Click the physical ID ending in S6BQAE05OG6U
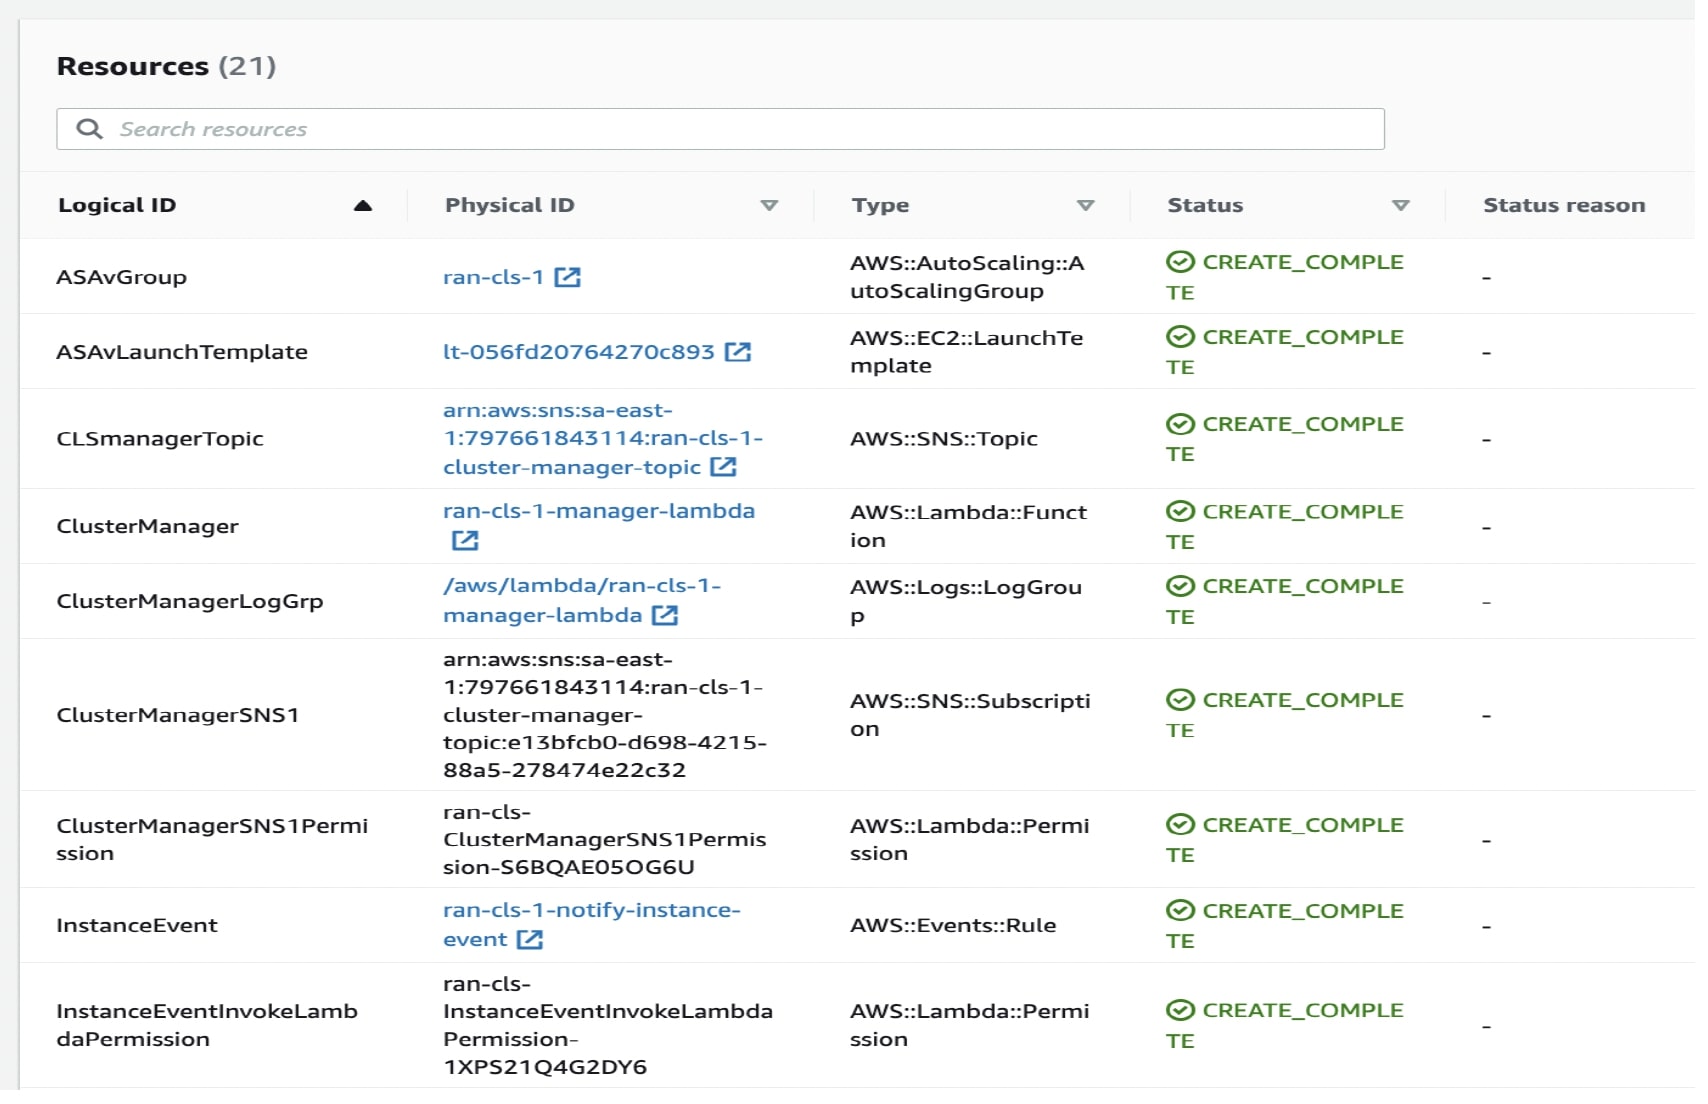This screenshot has width=1708, height=1104. click(x=605, y=839)
